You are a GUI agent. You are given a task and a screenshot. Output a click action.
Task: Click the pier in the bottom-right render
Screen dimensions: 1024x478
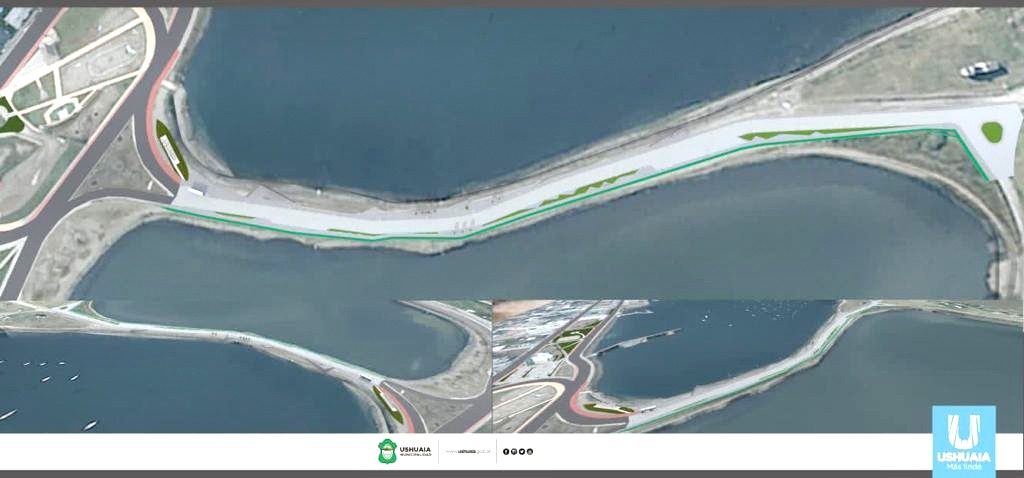(x=642, y=338)
